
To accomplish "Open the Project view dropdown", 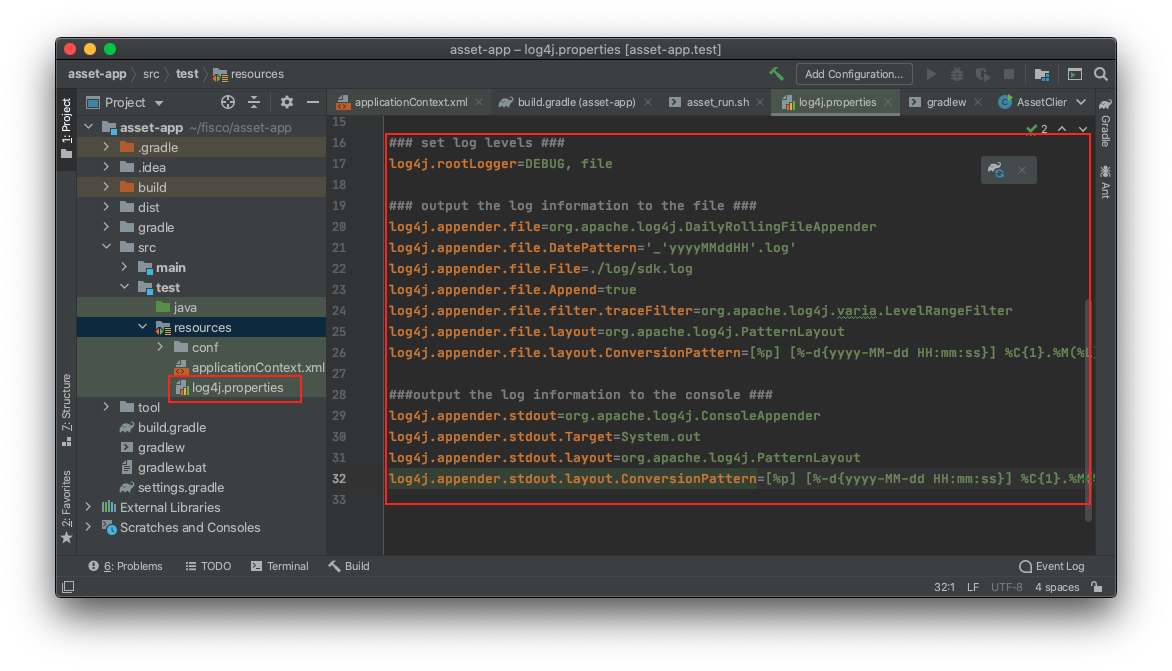I will coord(125,102).
